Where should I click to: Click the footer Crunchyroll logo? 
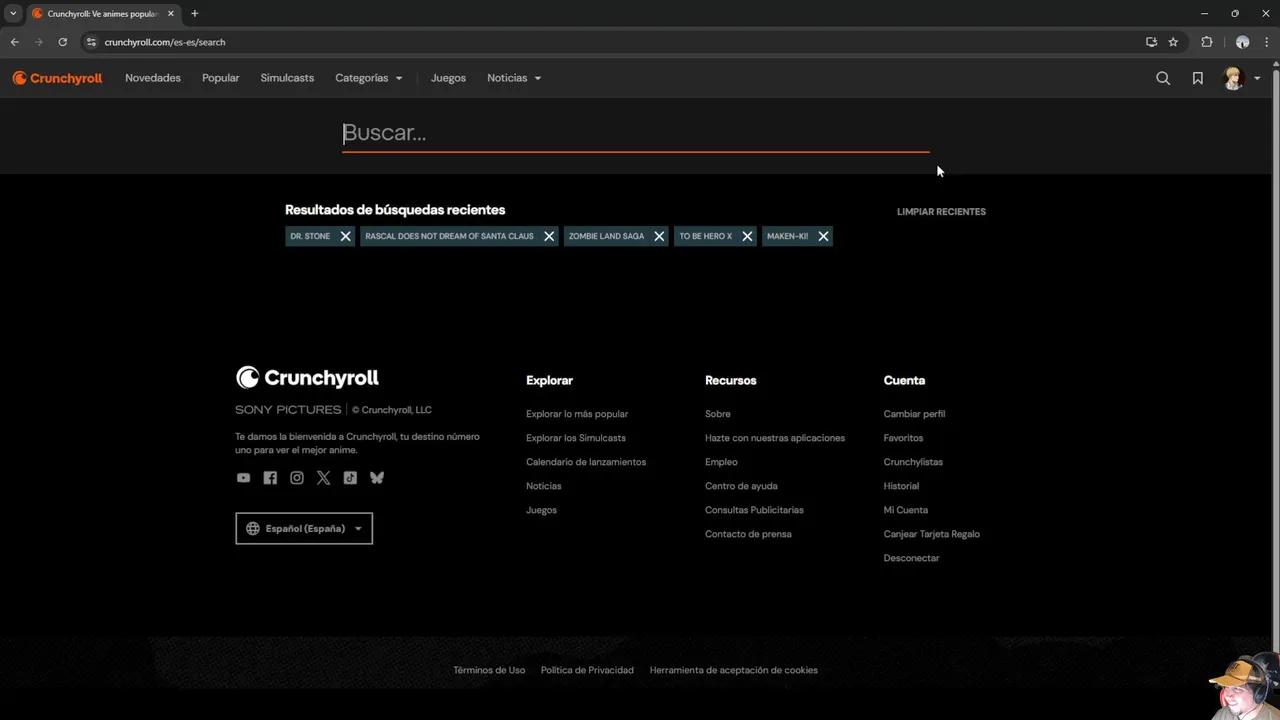pyautogui.click(x=307, y=377)
